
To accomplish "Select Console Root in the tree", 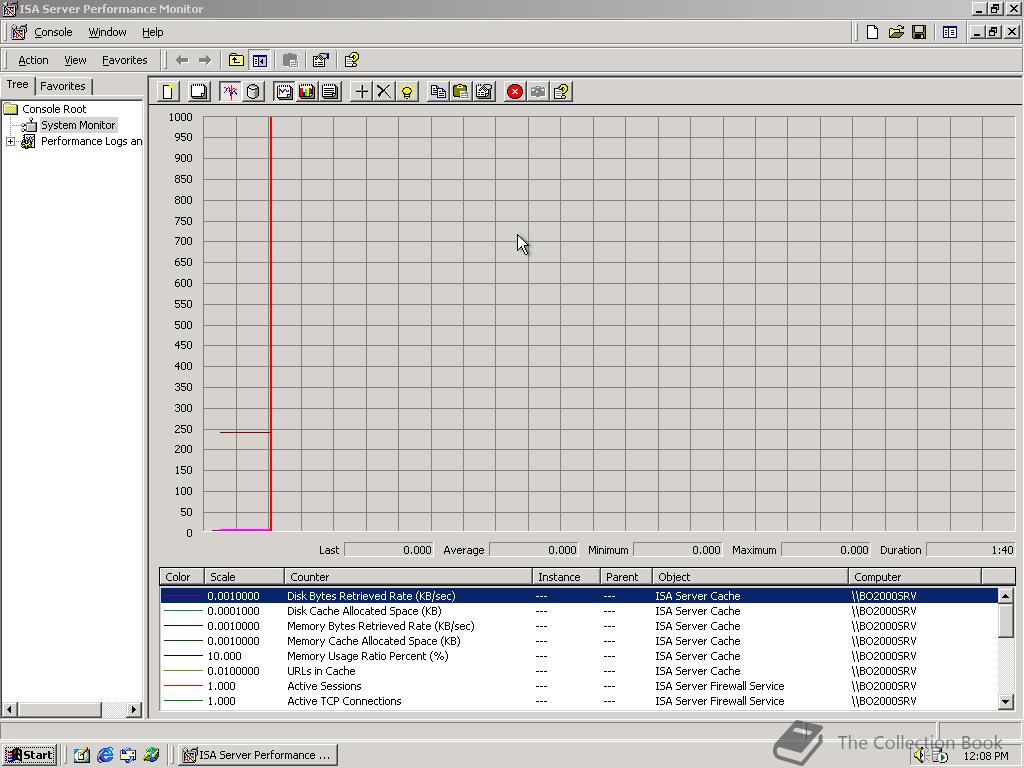I will click(x=54, y=108).
